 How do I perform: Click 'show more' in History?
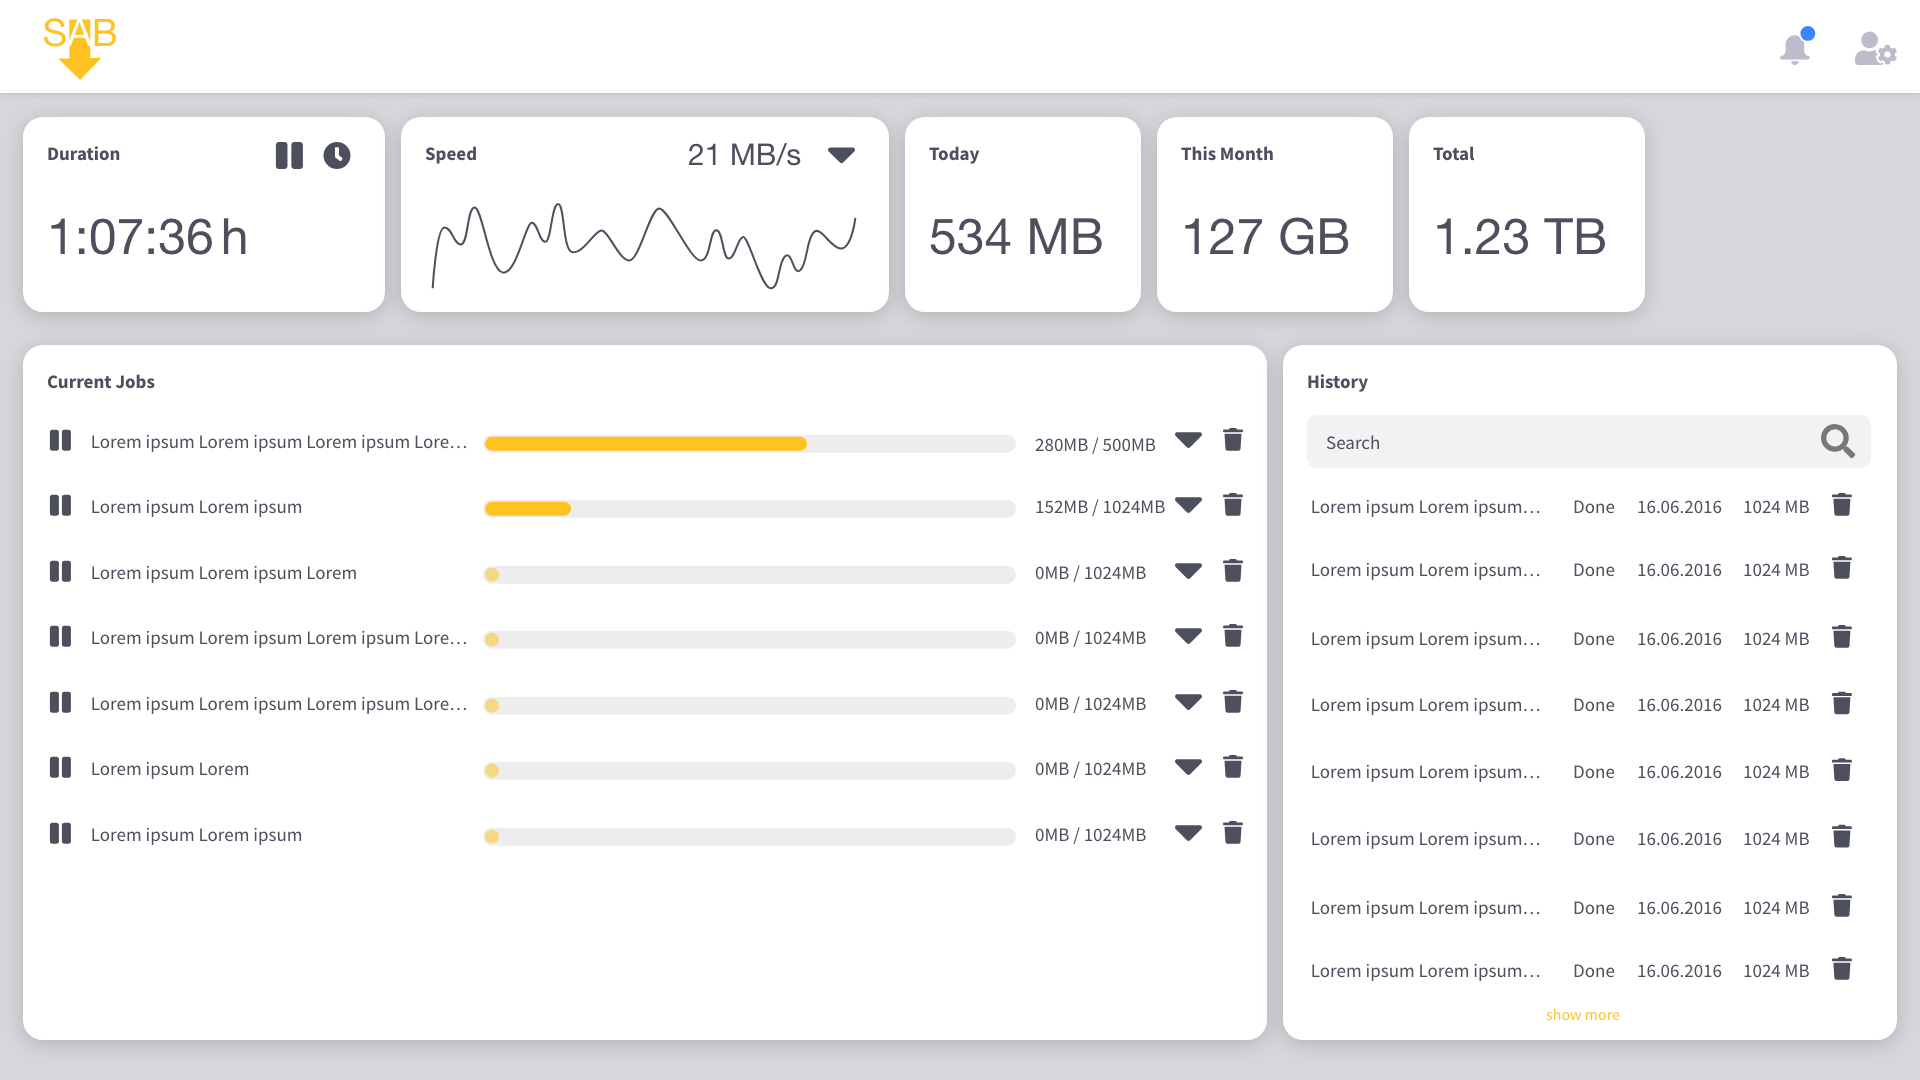tap(1582, 1014)
